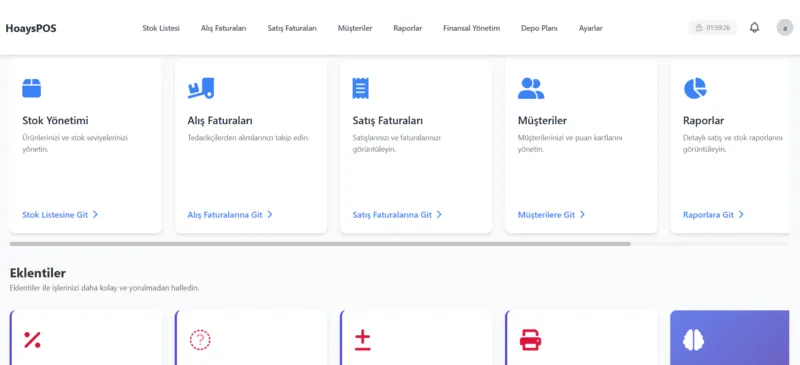This screenshot has height=365, width=800.
Task: Open Stok Listesi in the top menu
Action: click(x=161, y=28)
